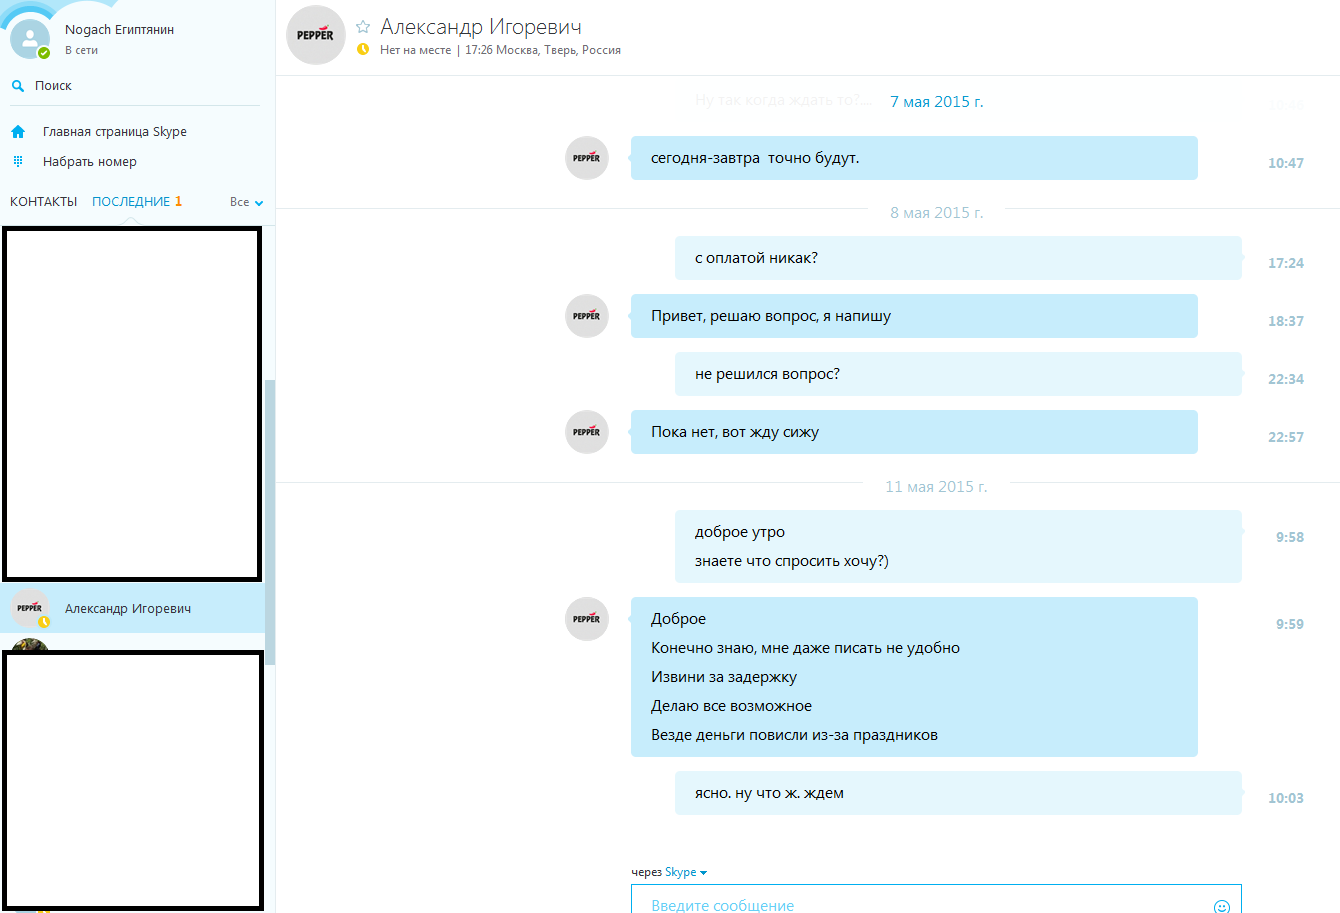This screenshot has height=913, width=1340.
Task: Click the 'Введите сообщение' message input
Action: click(x=936, y=900)
